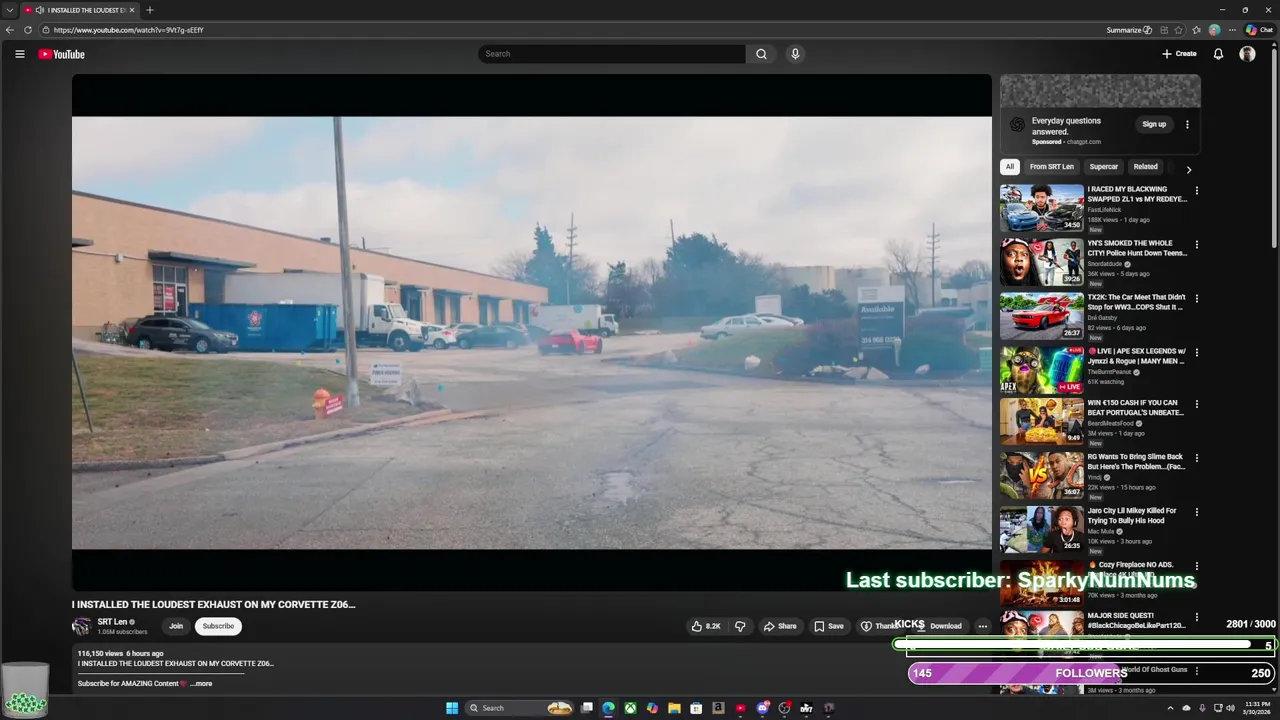Open more actions ellipsis under the video
Viewport: 1280px width, 720px height.
pyautogui.click(x=982, y=626)
